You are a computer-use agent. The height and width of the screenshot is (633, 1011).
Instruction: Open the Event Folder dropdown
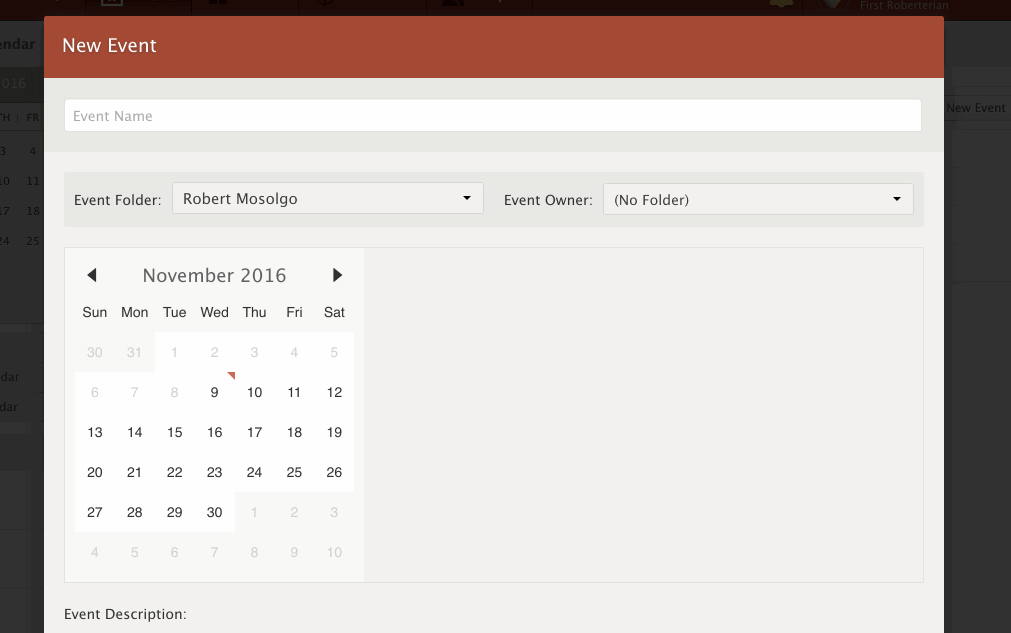click(x=328, y=199)
